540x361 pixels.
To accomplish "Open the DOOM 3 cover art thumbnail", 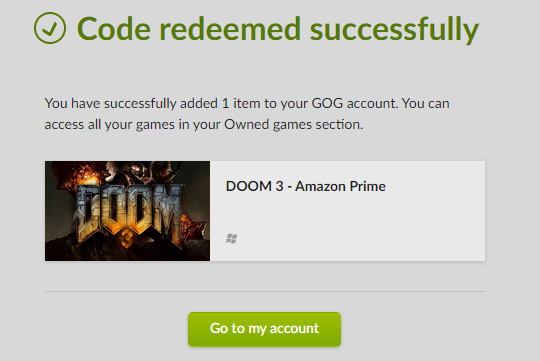I will 127,211.
